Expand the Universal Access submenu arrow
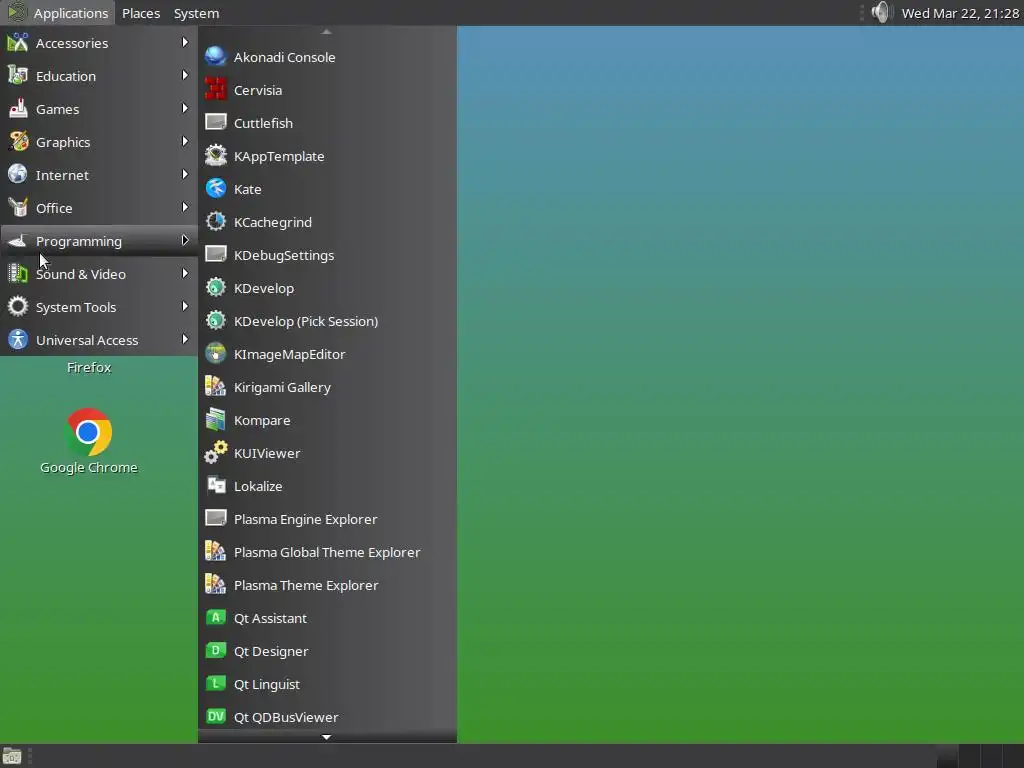Screen dimensions: 1024x768 pos(185,339)
